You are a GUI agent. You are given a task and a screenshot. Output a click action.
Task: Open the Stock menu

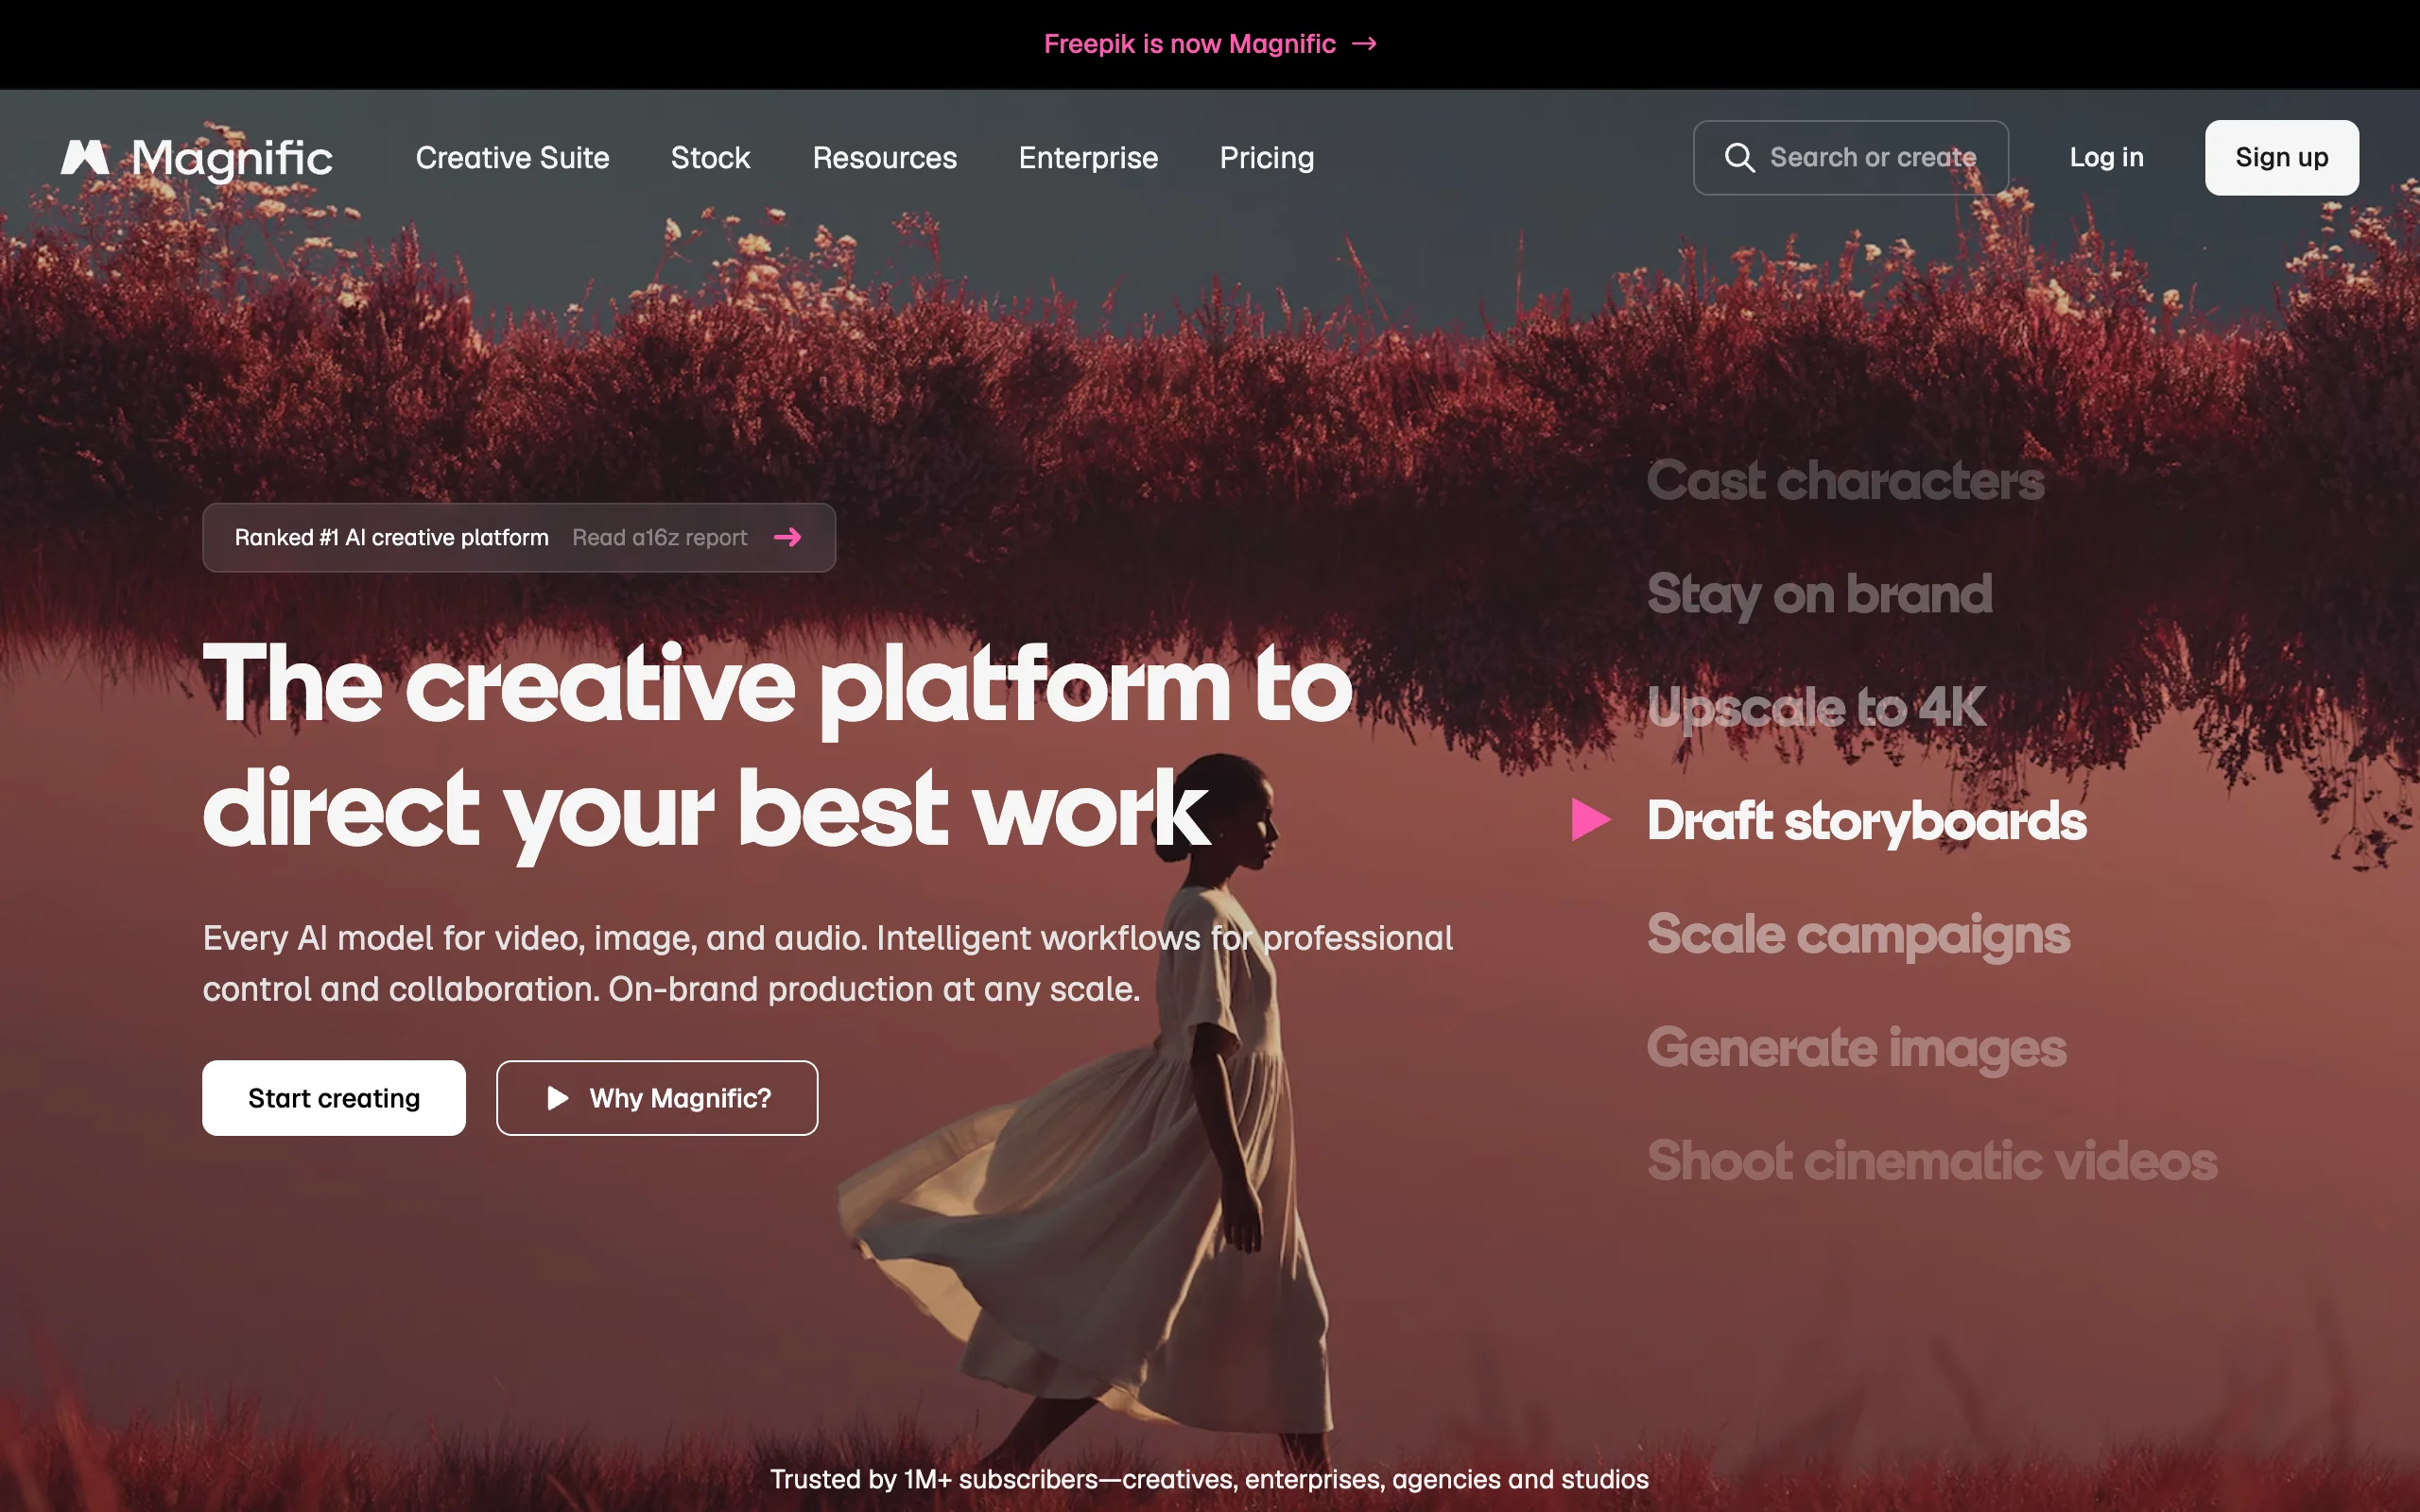(x=710, y=157)
